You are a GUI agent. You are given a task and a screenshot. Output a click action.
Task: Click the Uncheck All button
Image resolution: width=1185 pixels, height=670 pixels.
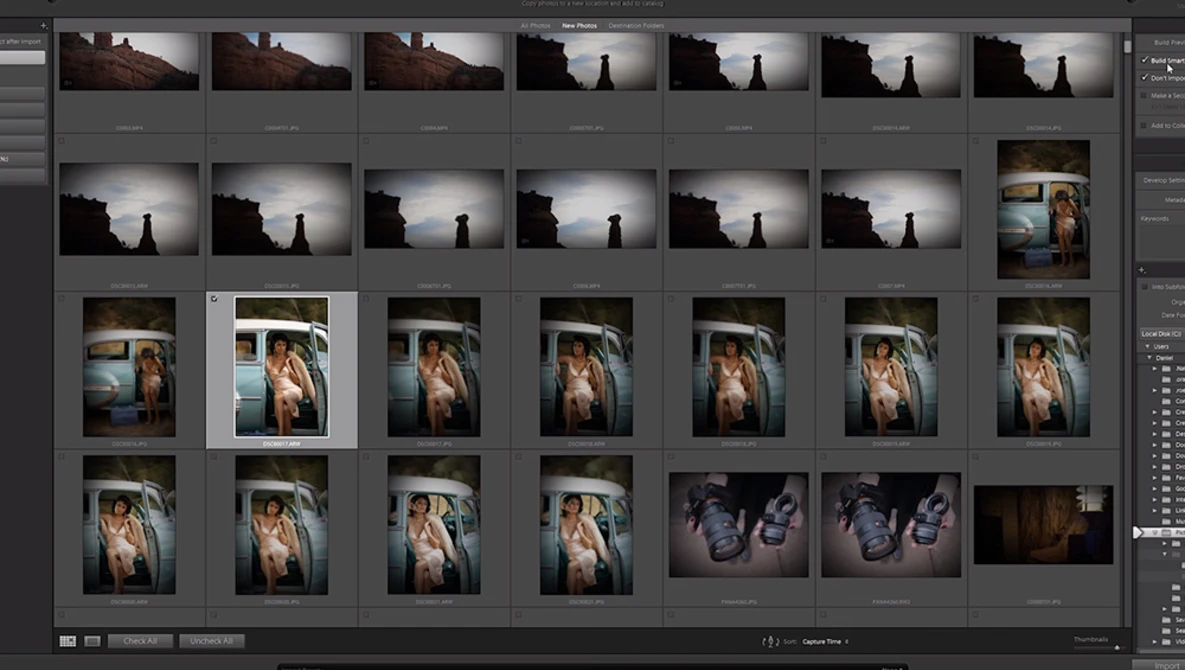tap(212, 641)
